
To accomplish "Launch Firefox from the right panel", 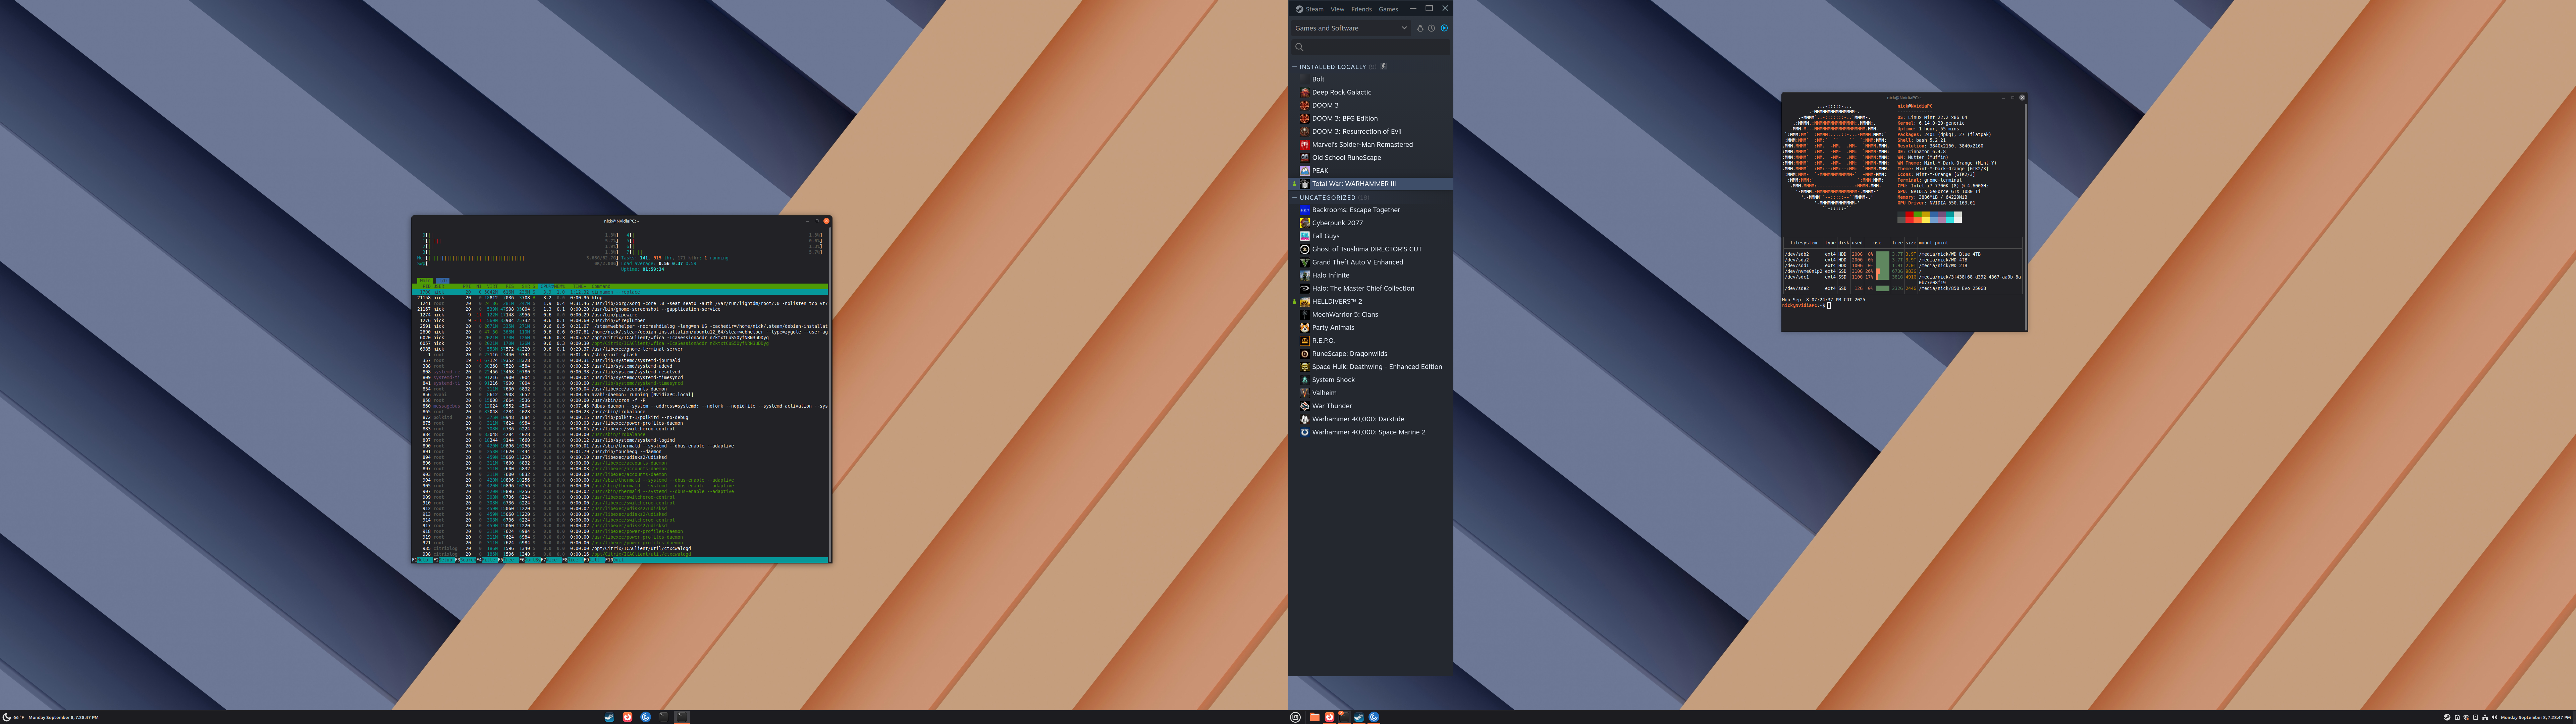I will click(x=1330, y=717).
